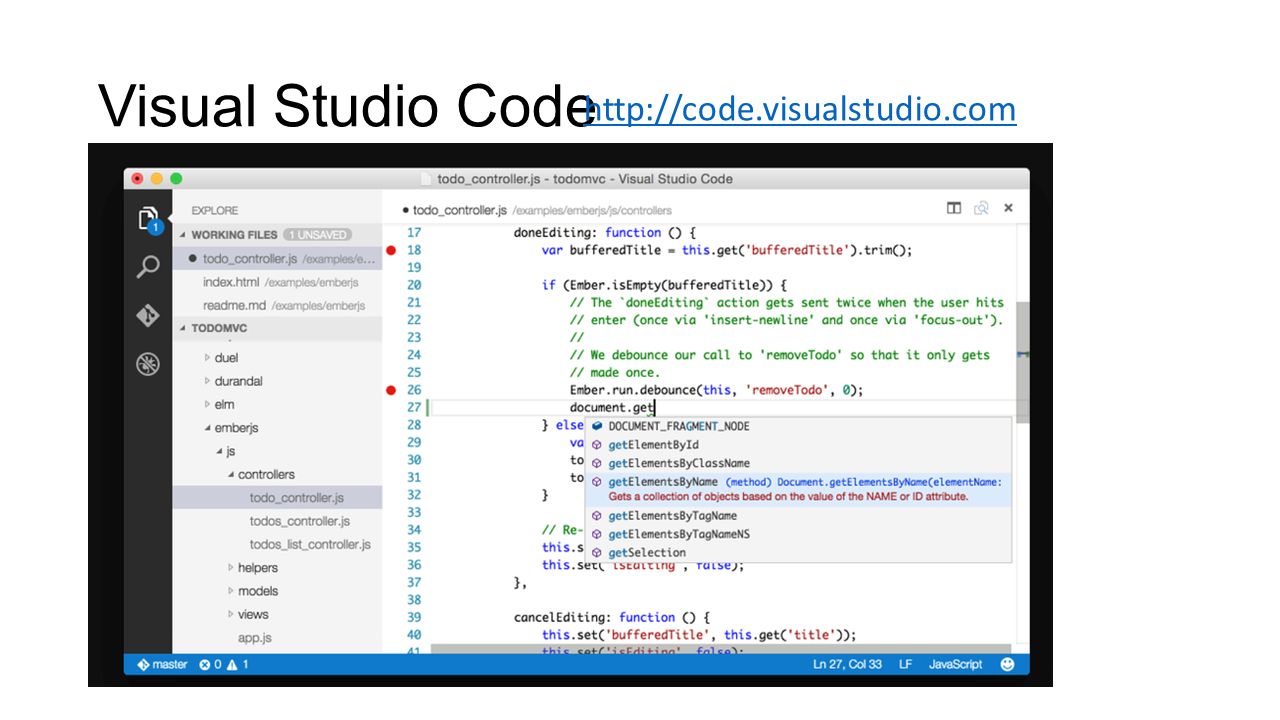Click the EXPLORE panel header

pos(215,211)
